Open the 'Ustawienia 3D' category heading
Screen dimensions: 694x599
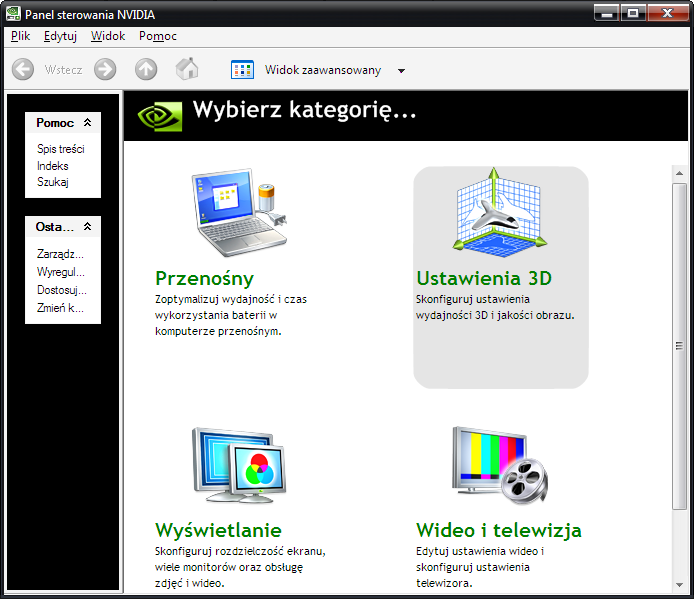click(x=484, y=278)
